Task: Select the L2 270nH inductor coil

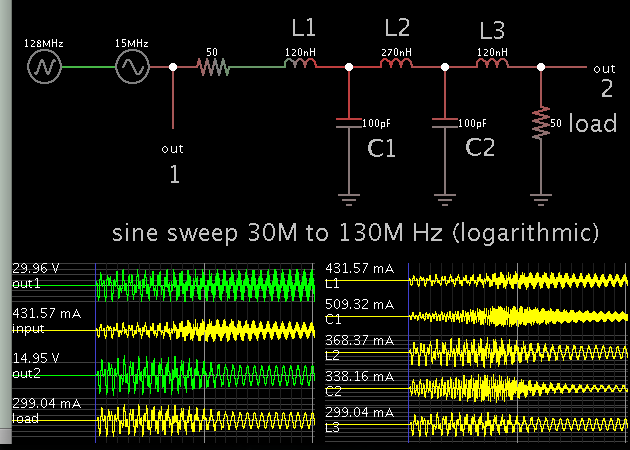Action: coord(397,63)
